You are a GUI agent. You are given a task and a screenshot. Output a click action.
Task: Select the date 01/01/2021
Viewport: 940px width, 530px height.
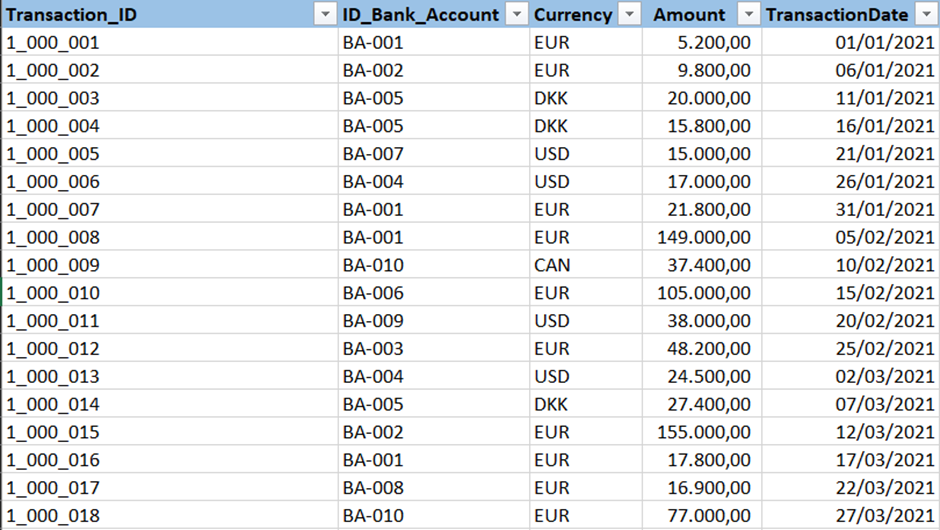[x=885, y=43]
